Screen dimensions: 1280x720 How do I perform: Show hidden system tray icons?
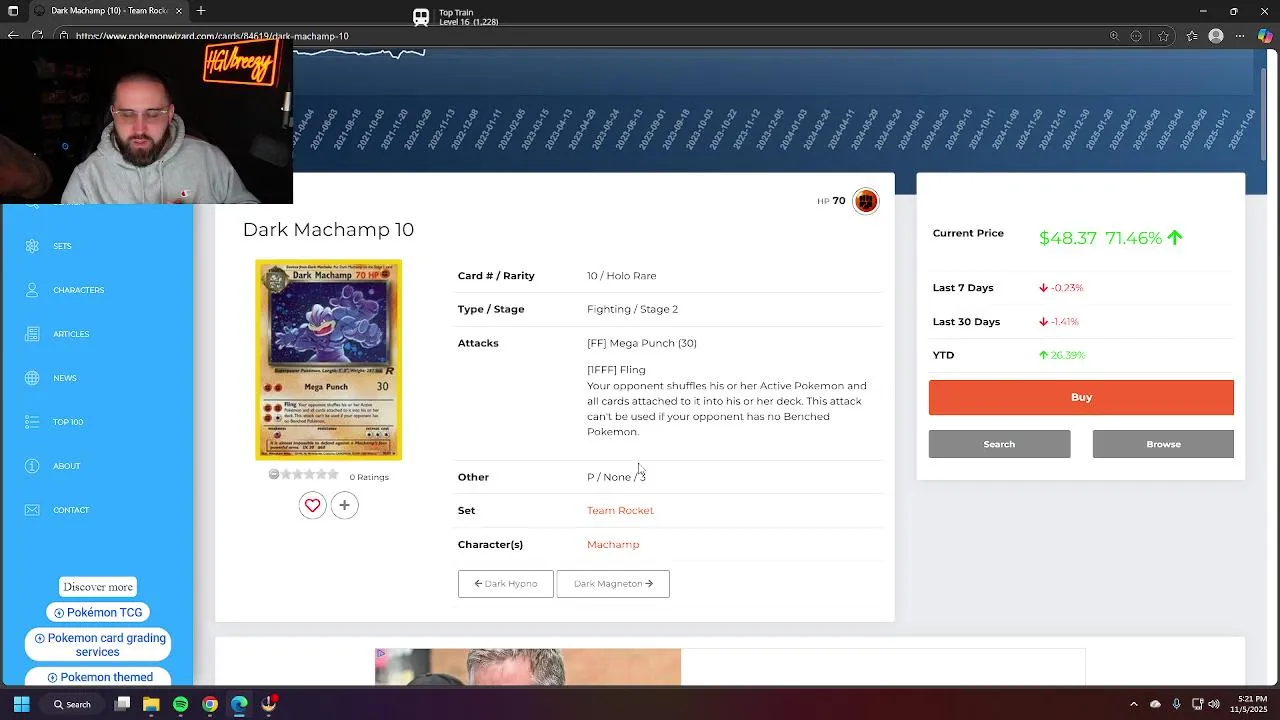coord(1133,704)
